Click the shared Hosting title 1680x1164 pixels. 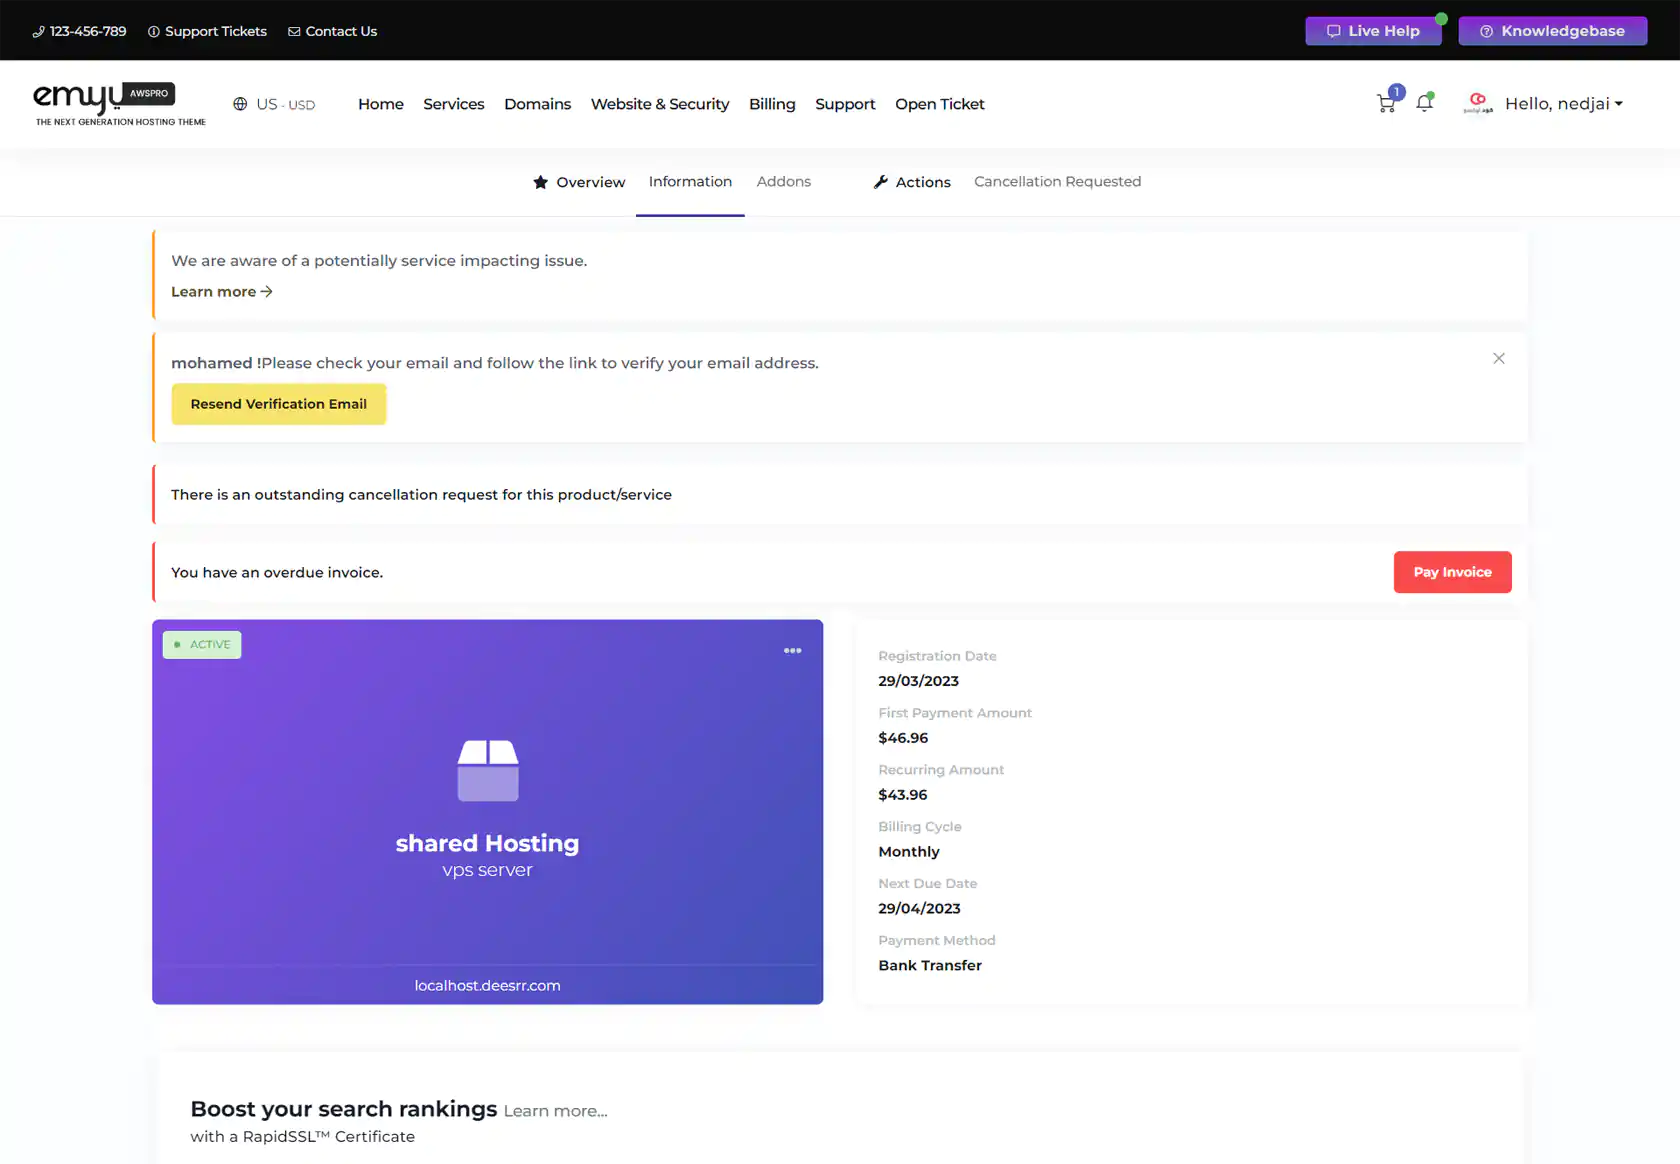point(488,844)
